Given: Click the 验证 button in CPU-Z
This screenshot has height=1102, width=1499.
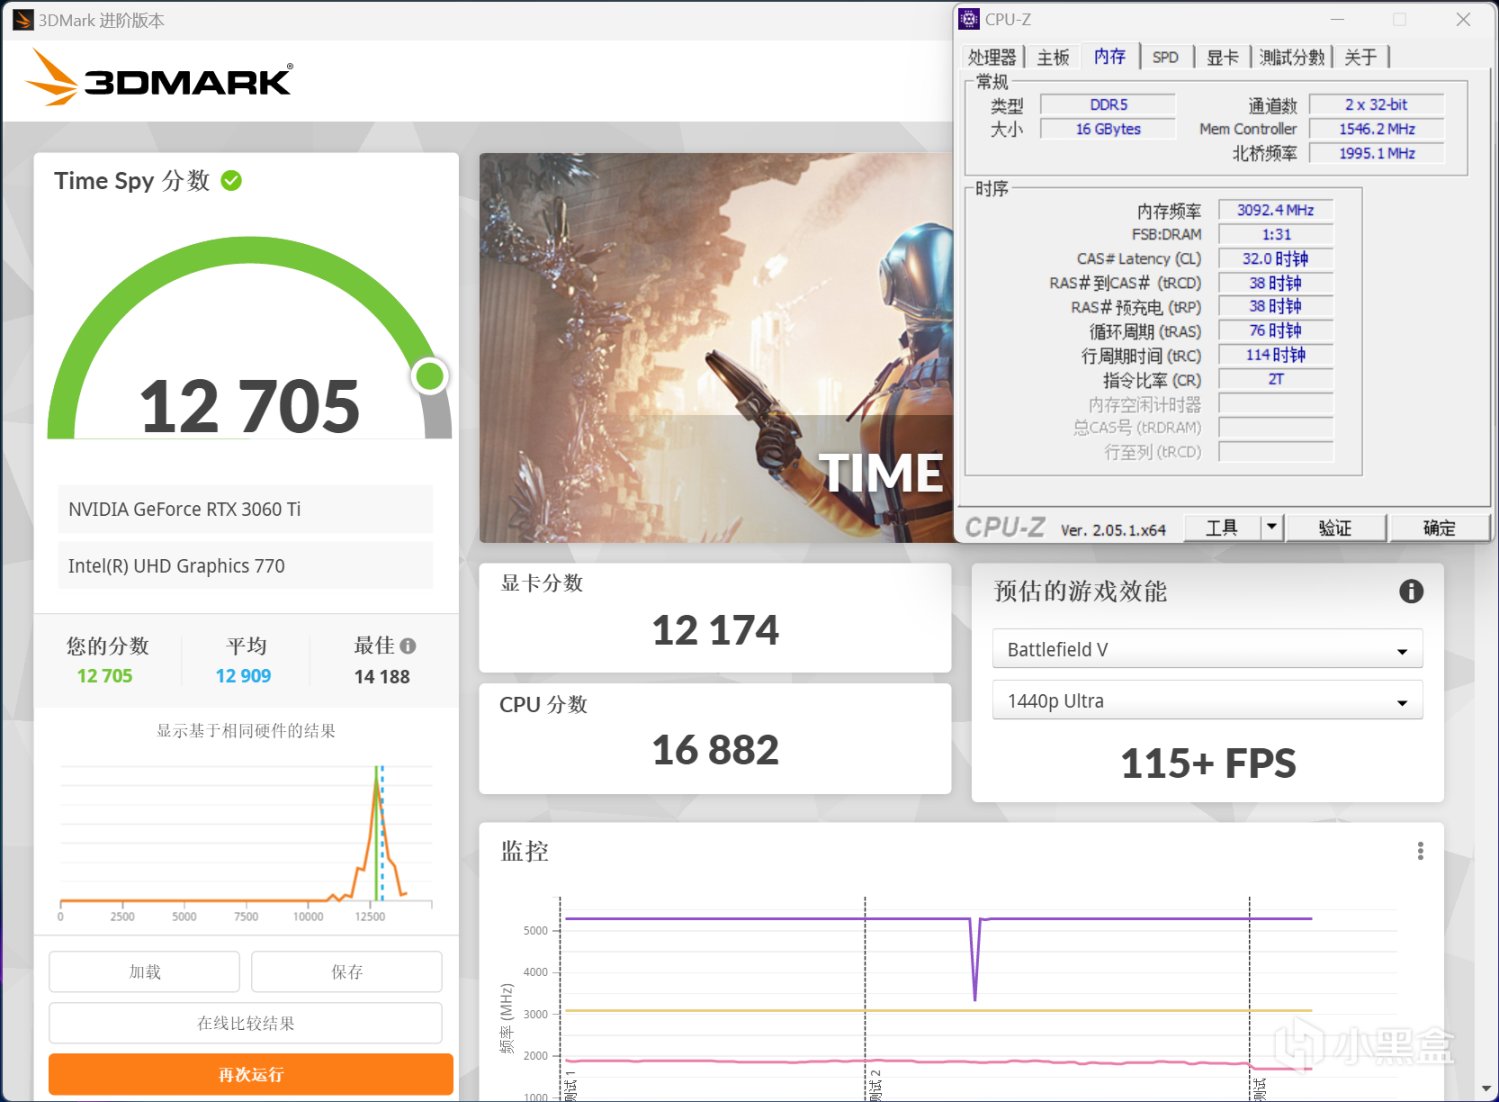Looking at the screenshot, I should (x=1335, y=528).
